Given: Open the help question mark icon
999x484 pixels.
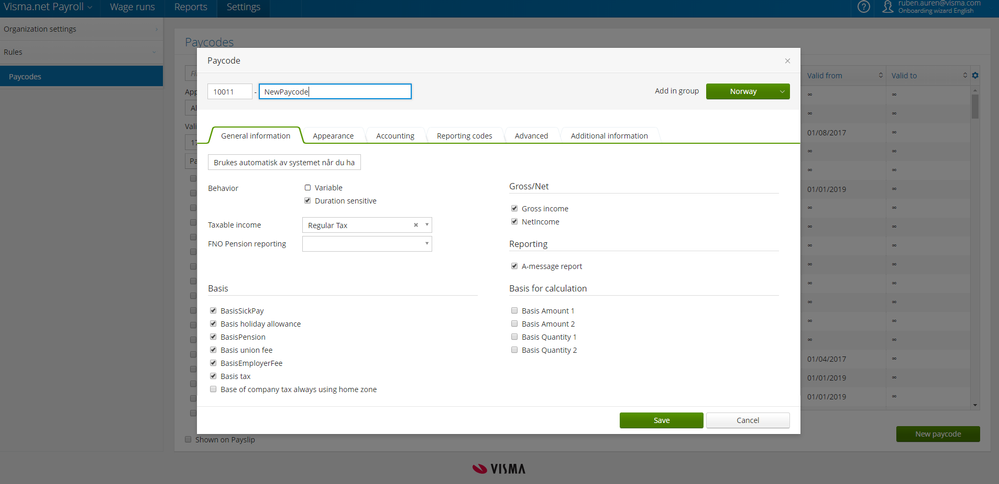Looking at the screenshot, I should [863, 7].
